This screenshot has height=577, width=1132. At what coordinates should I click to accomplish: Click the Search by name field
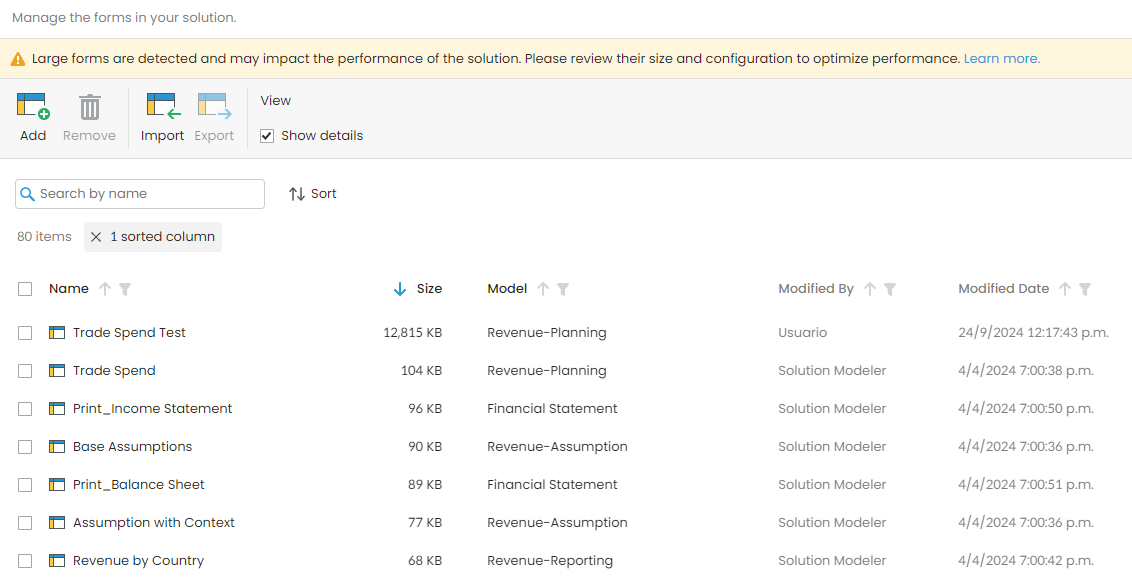click(x=148, y=194)
